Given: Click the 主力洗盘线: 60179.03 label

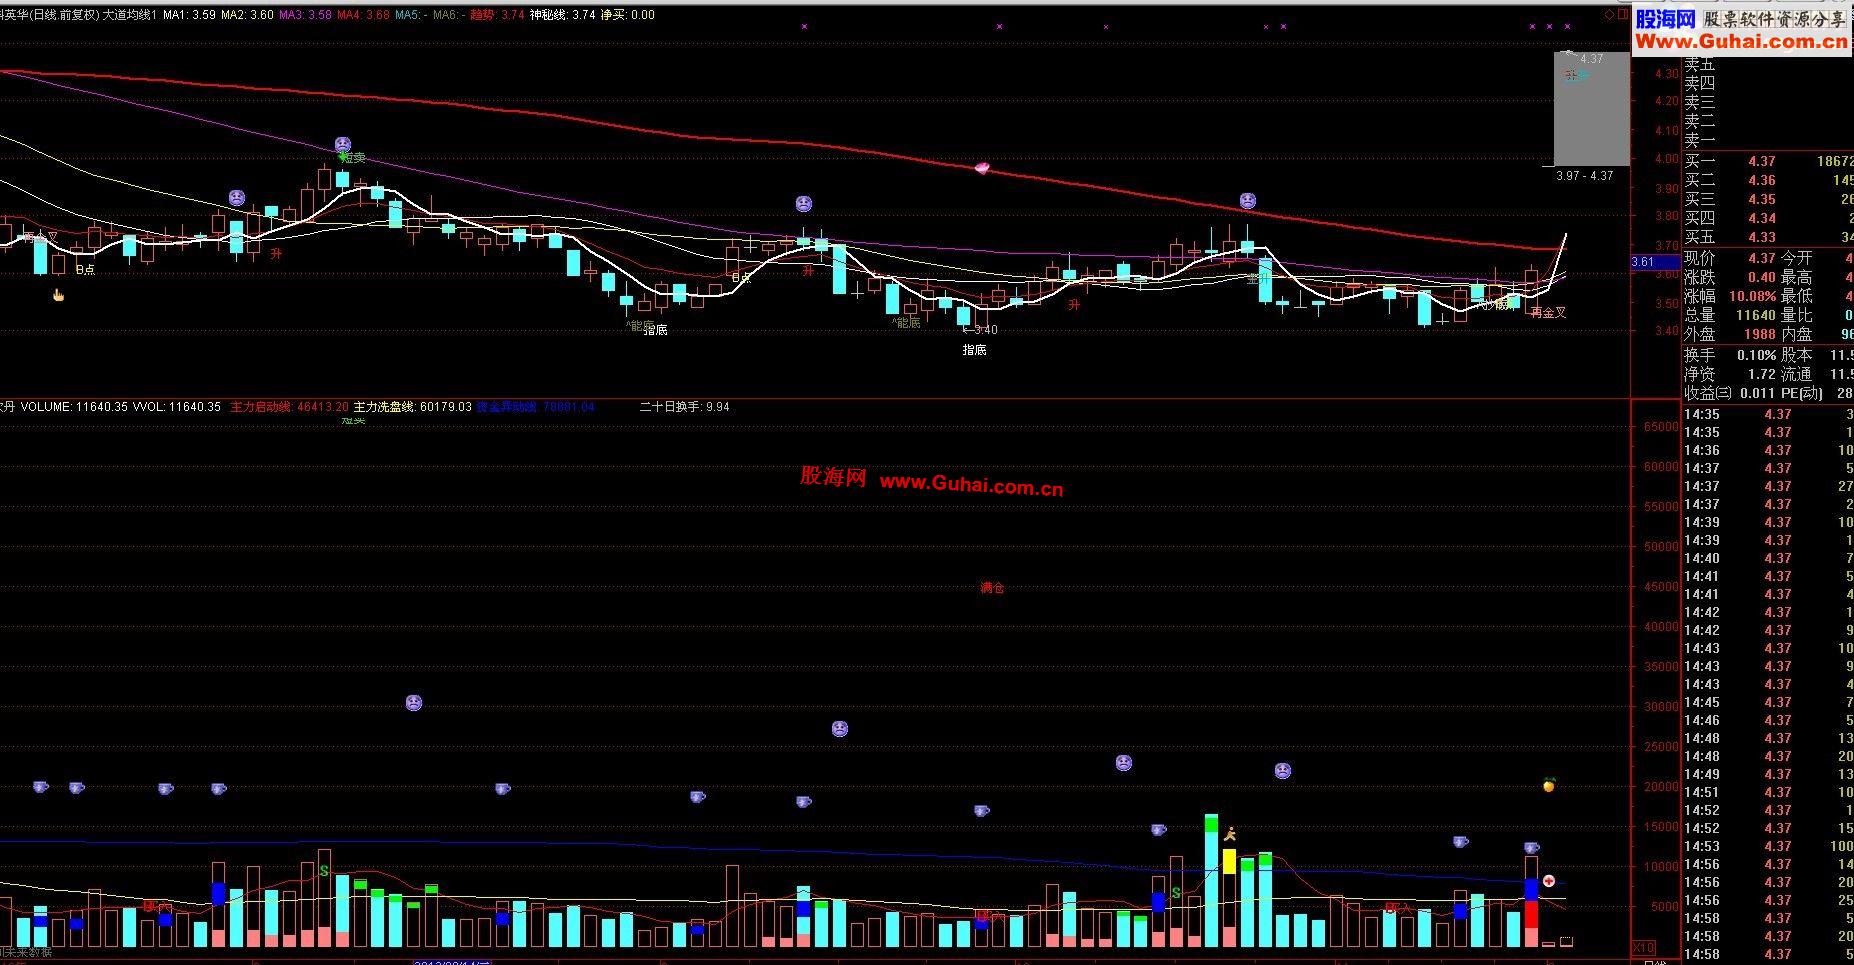Looking at the screenshot, I should point(413,407).
